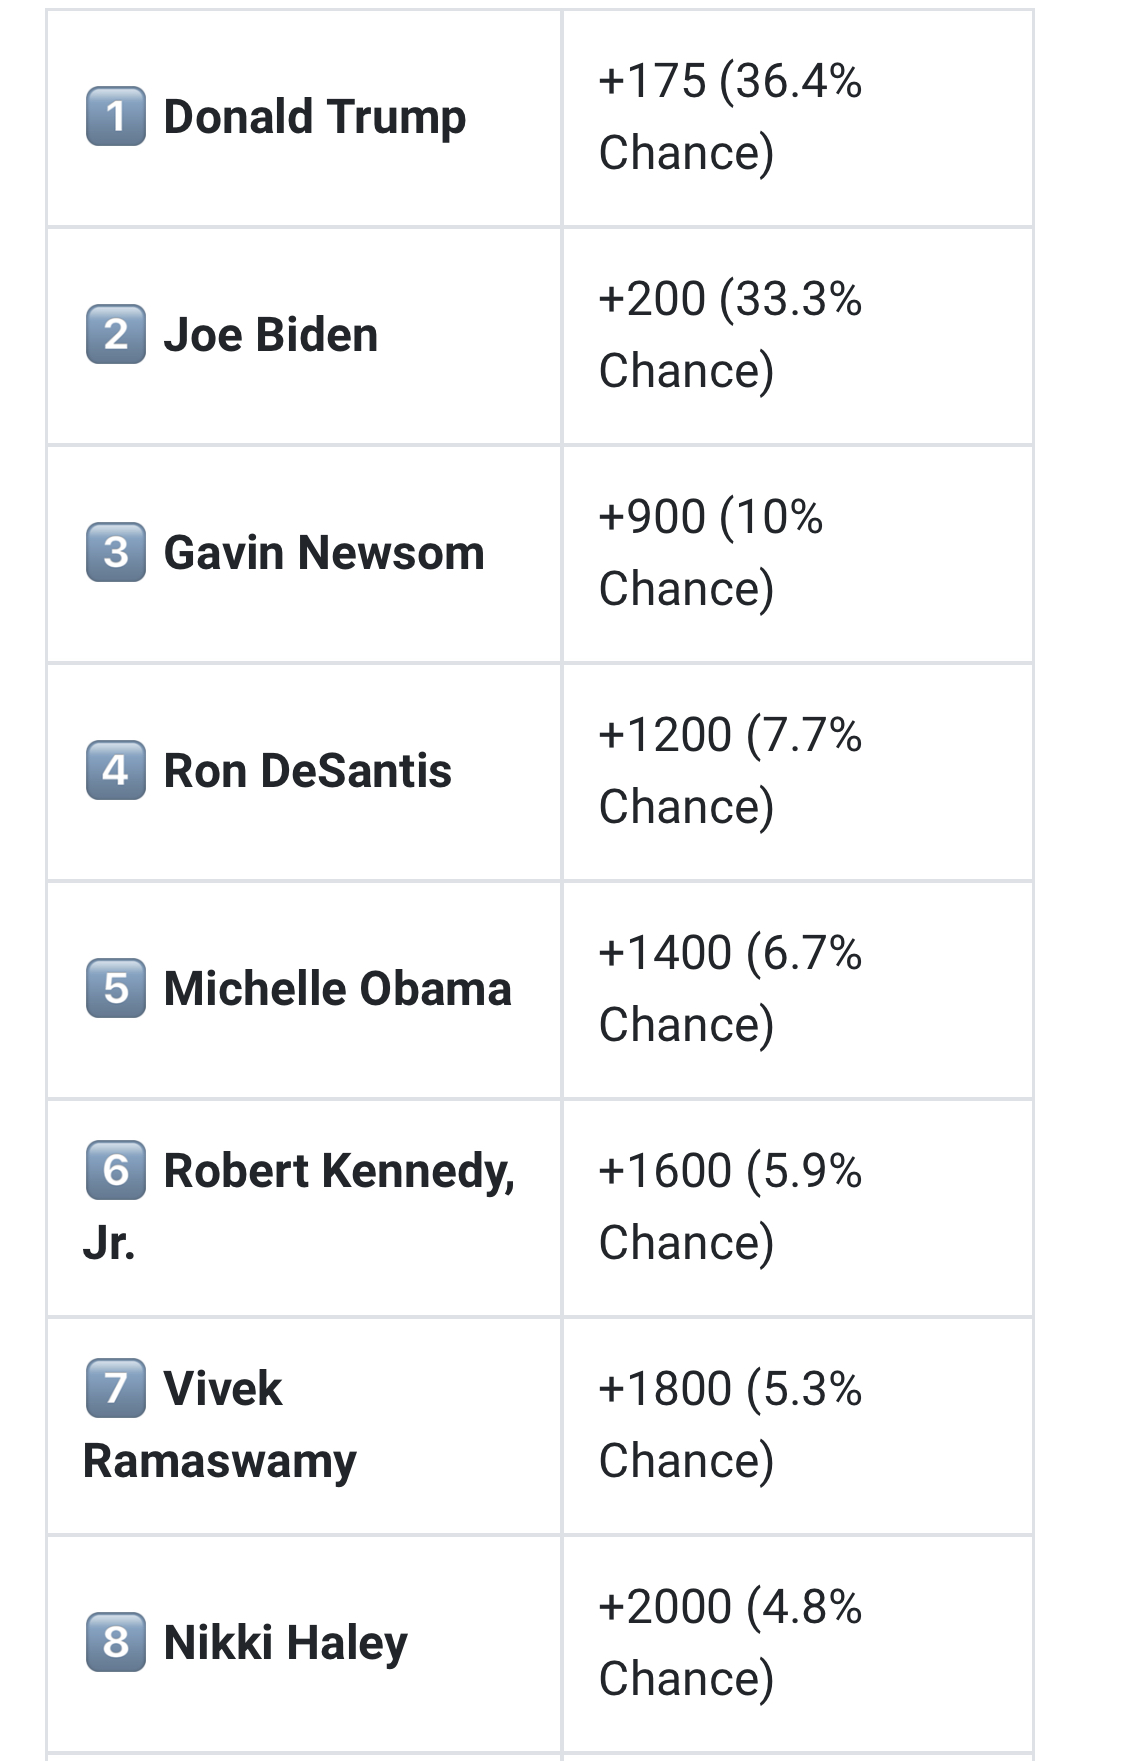Screen dimensions: 1125x1761
Task: Click the number 5 rank badge
Action: 116,988
